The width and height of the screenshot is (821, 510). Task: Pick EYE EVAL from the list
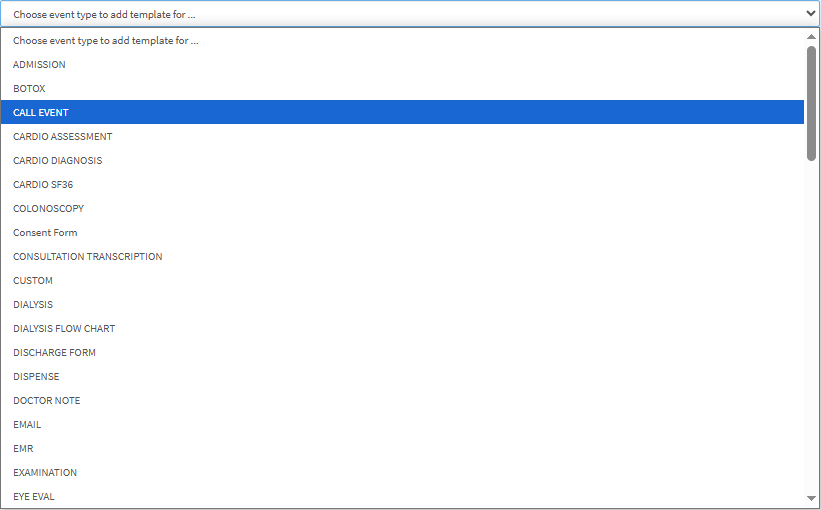tap(402, 496)
